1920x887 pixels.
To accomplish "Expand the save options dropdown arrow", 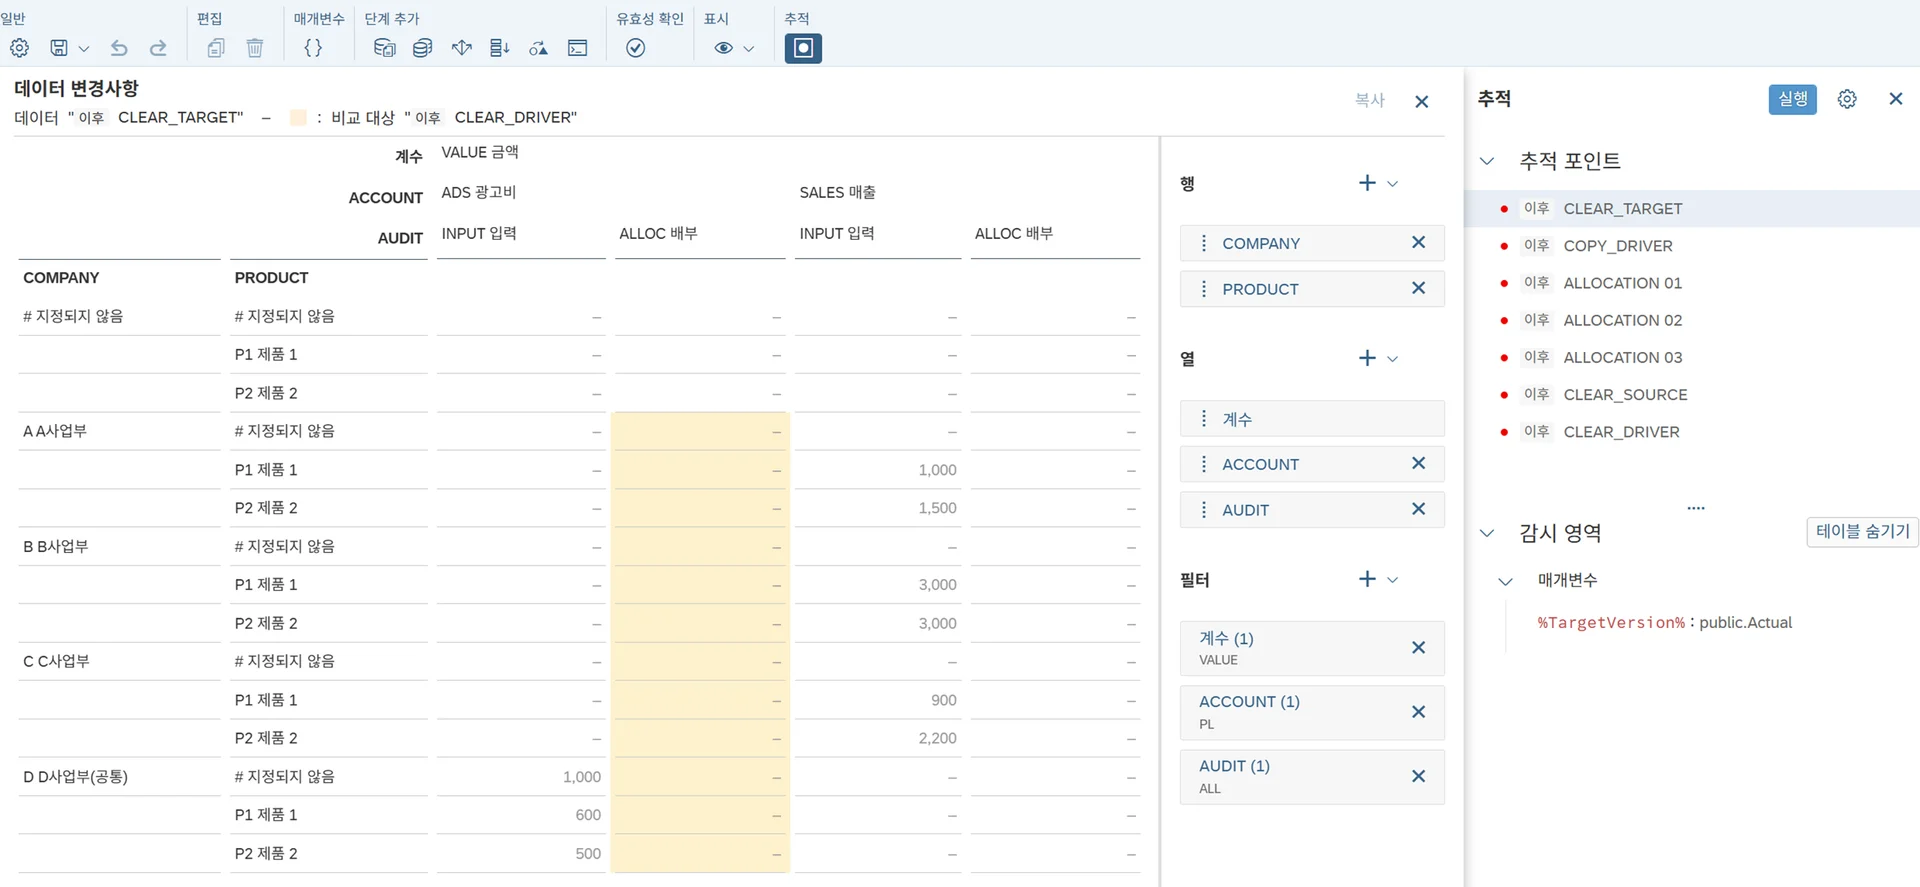I will (84, 48).
